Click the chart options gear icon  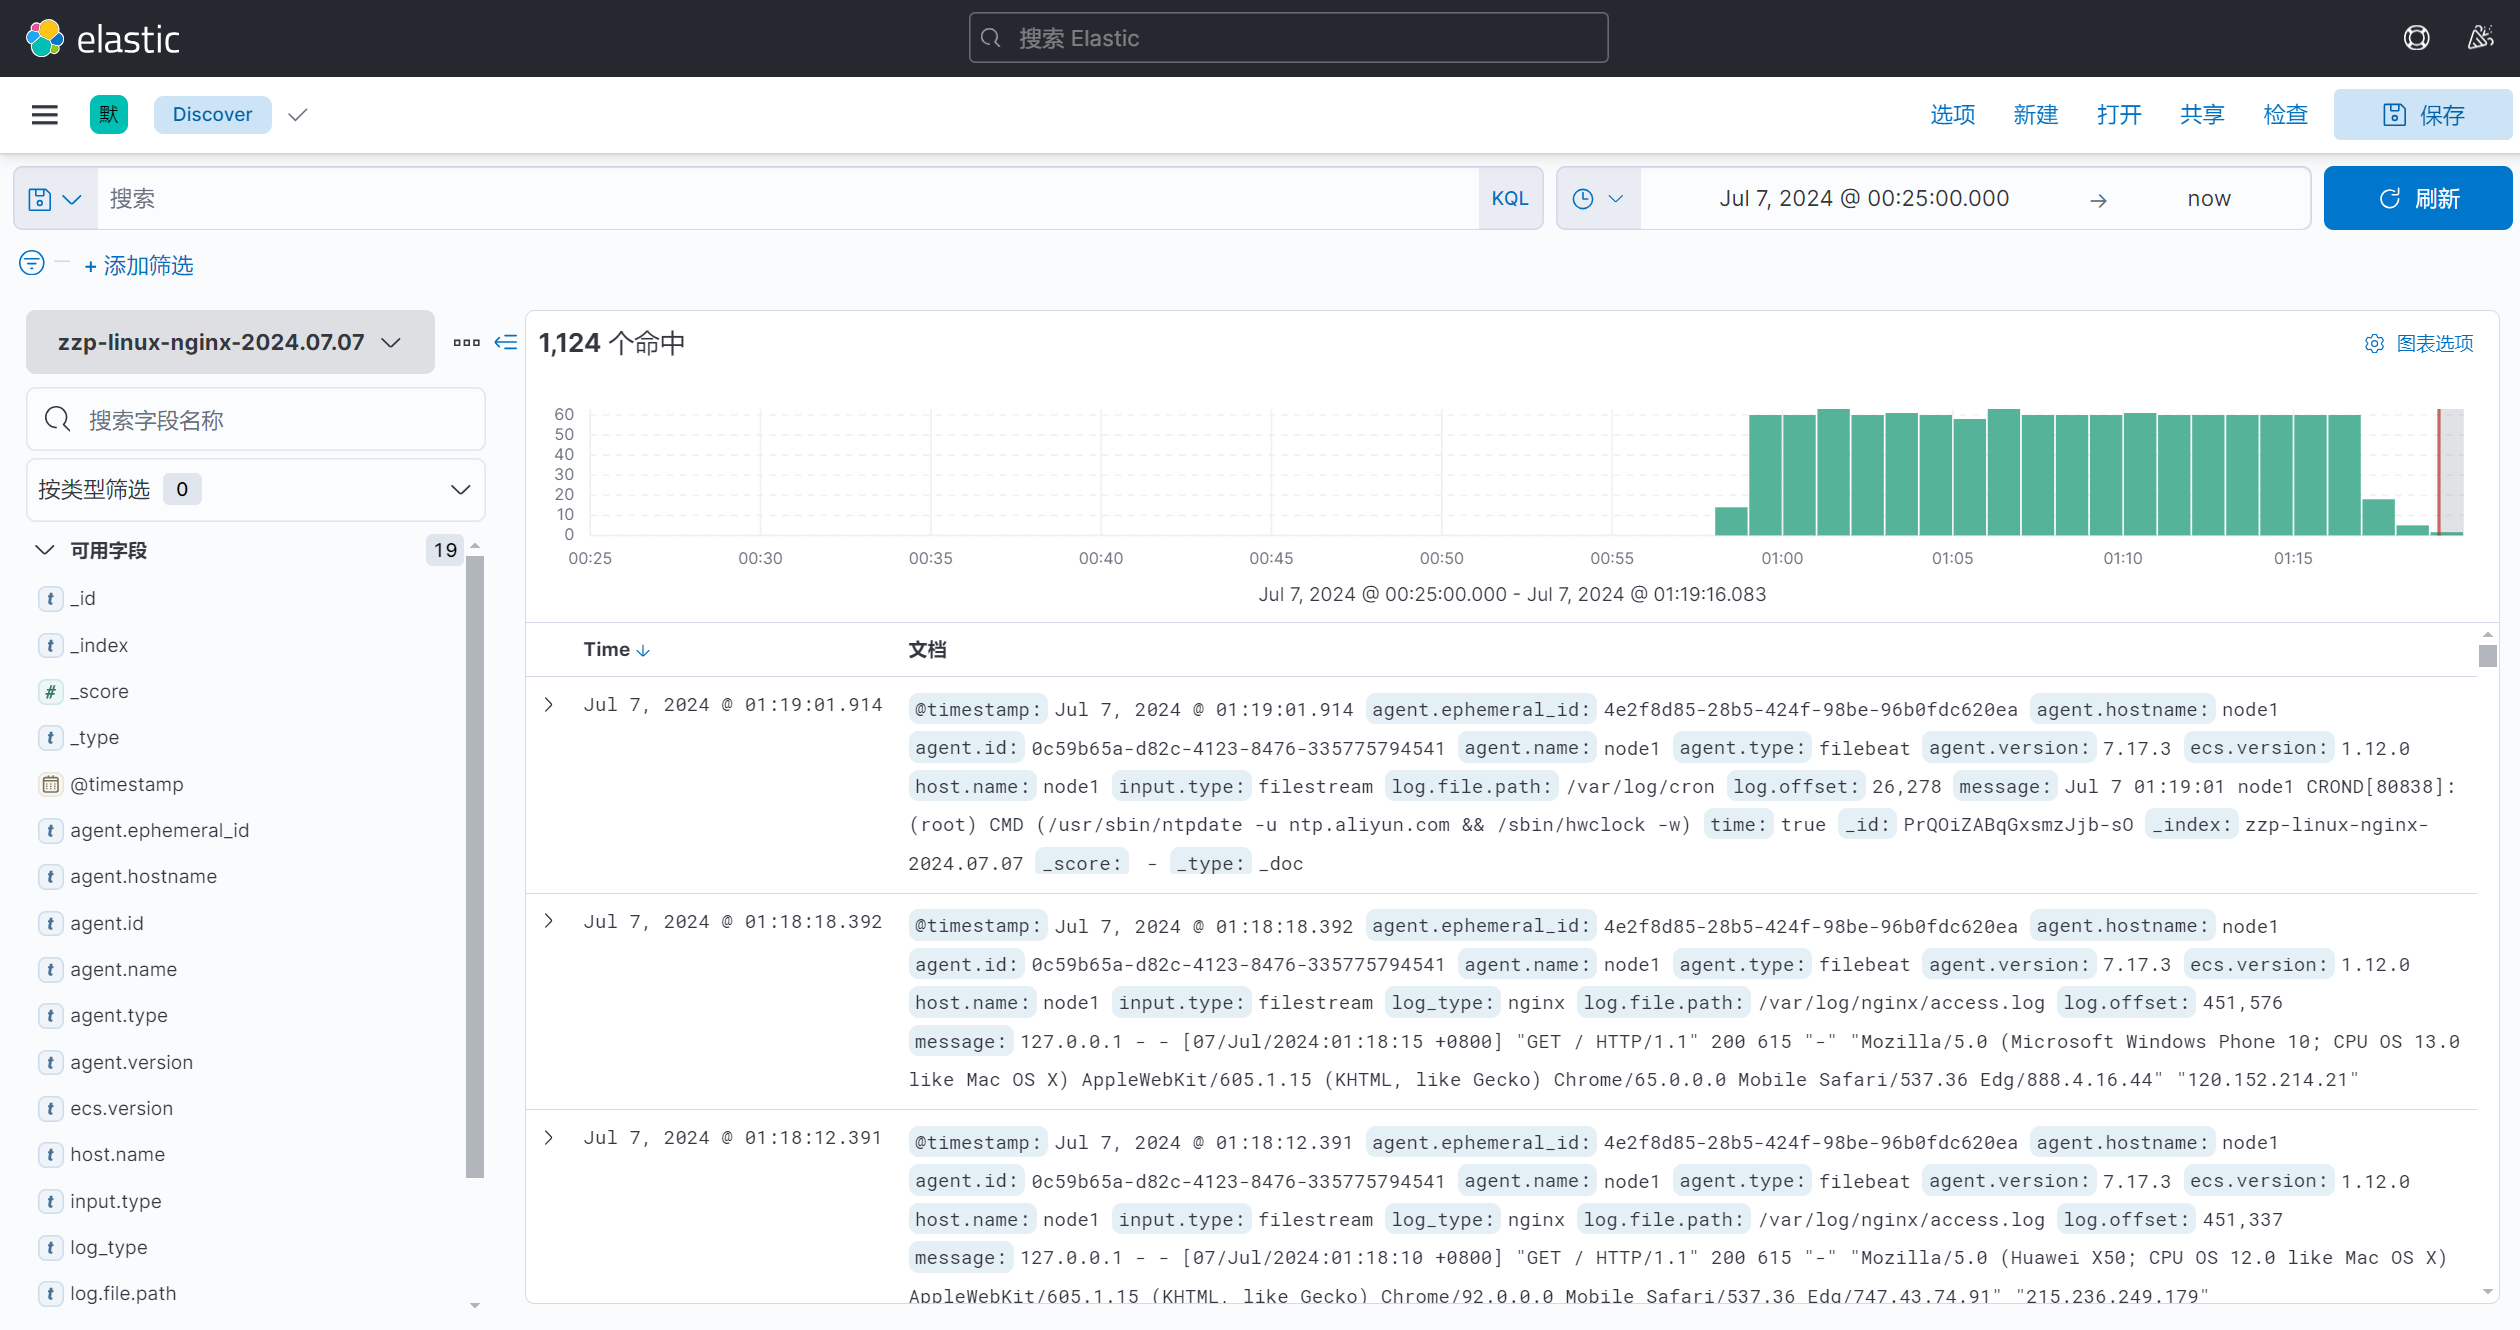[2374, 344]
